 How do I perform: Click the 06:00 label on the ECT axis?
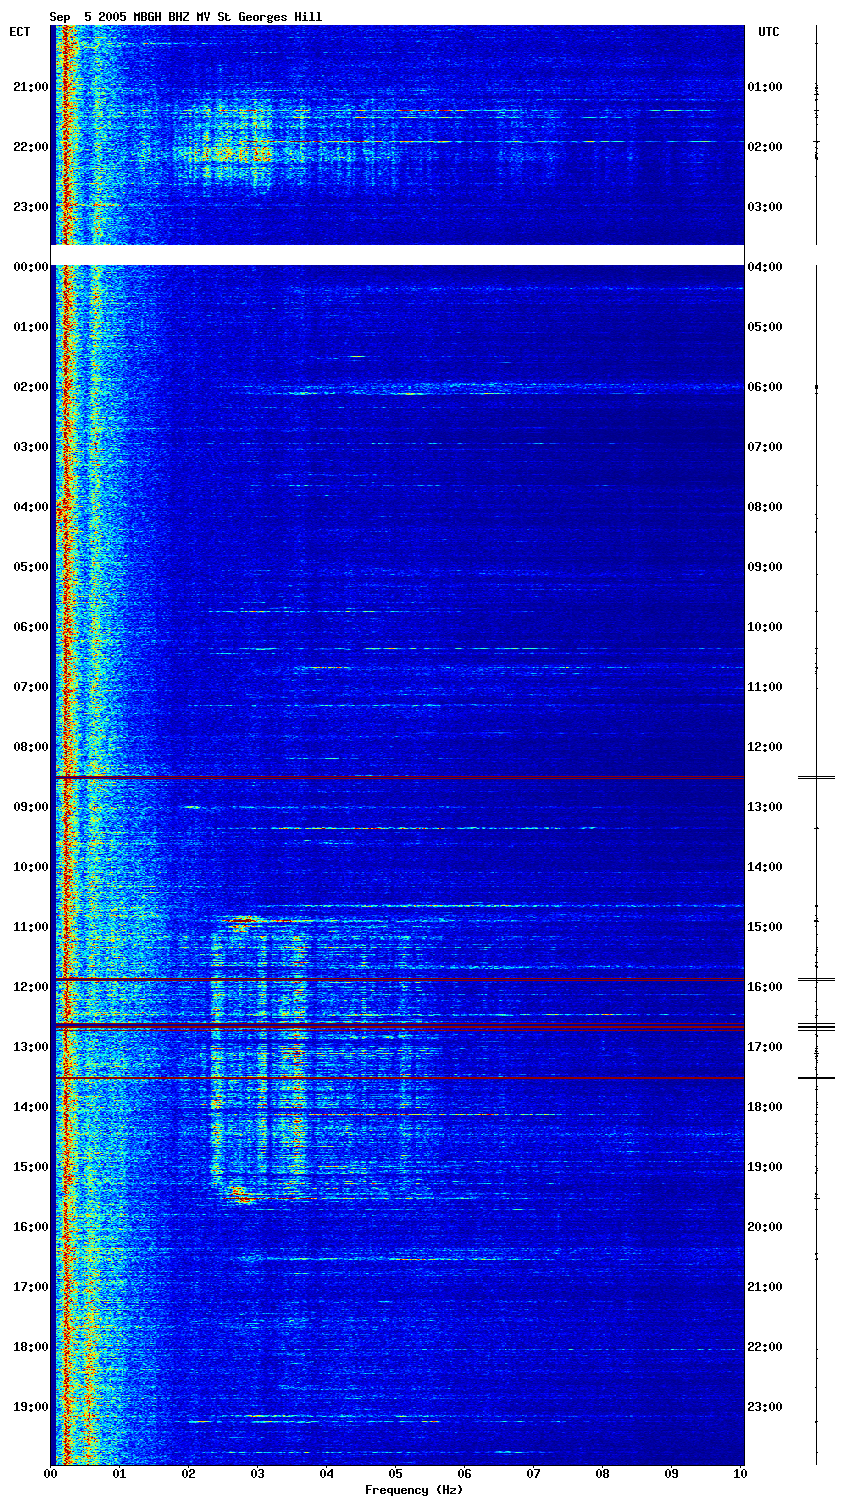pos(30,627)
